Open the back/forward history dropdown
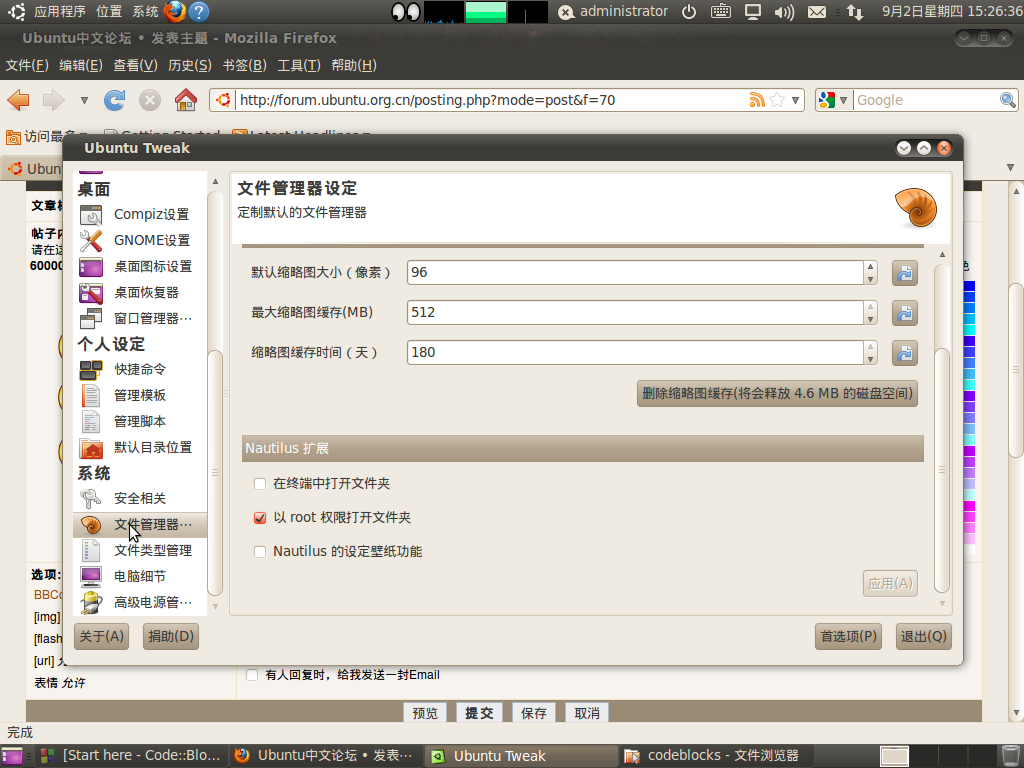Screen dimensions: 1024x768 (x=84, y=101)
